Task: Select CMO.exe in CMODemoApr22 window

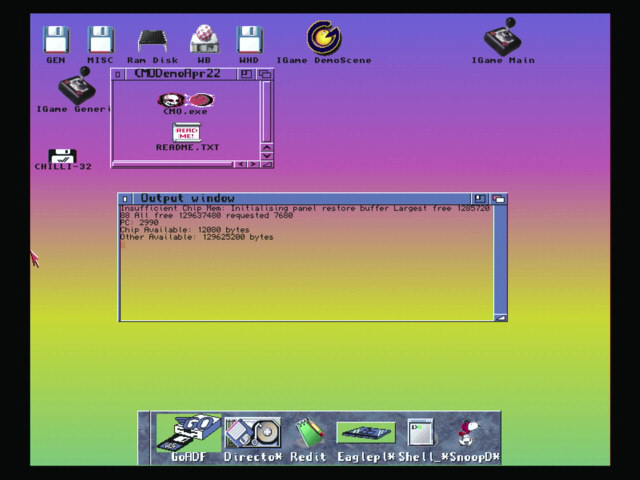Action: tap(186, 100)
